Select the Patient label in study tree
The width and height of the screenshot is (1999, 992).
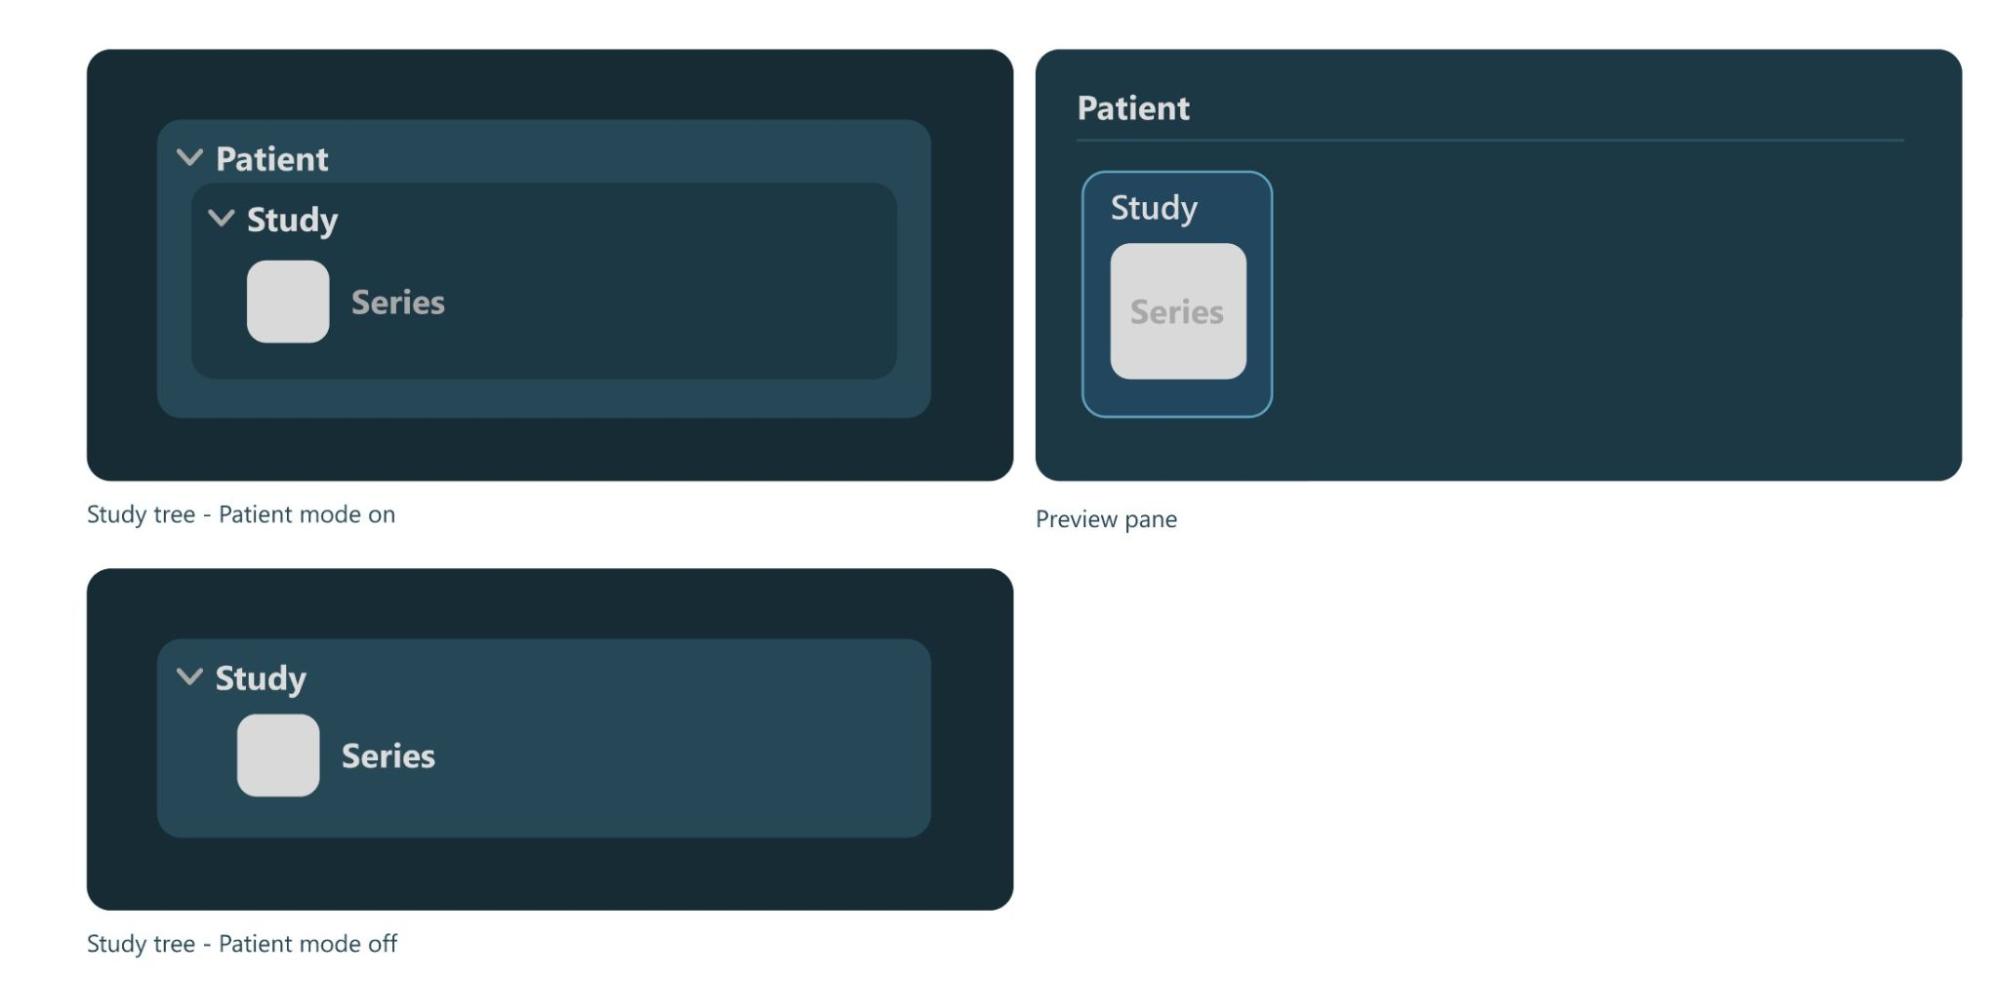pyautogui.click(x=271, y=159)
